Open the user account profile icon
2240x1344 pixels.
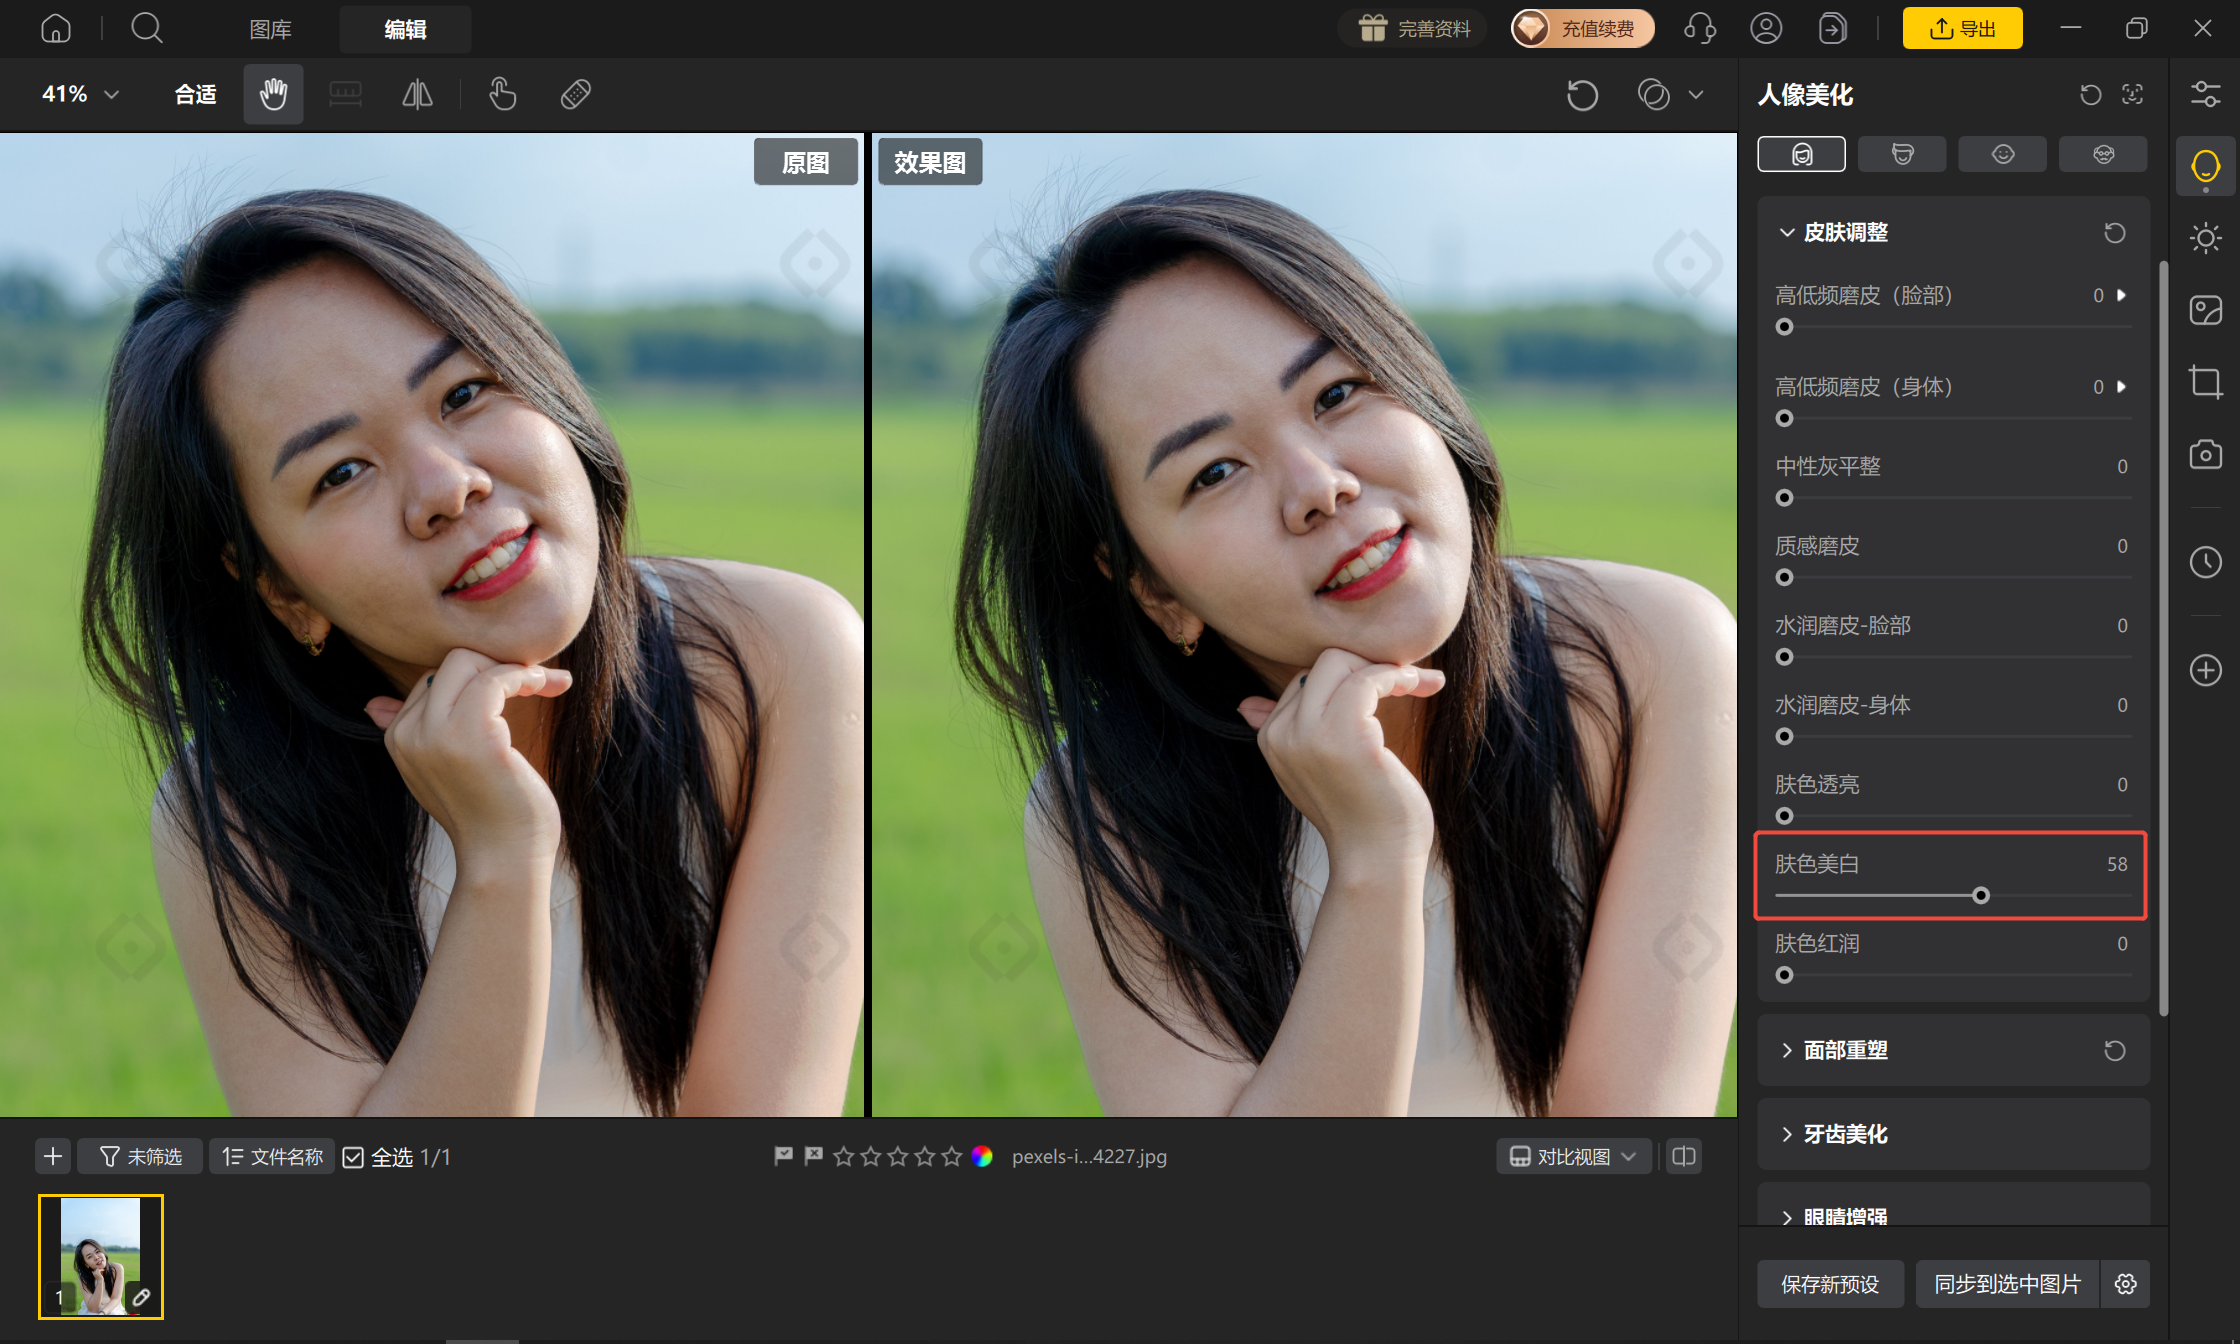[1766, 28]
